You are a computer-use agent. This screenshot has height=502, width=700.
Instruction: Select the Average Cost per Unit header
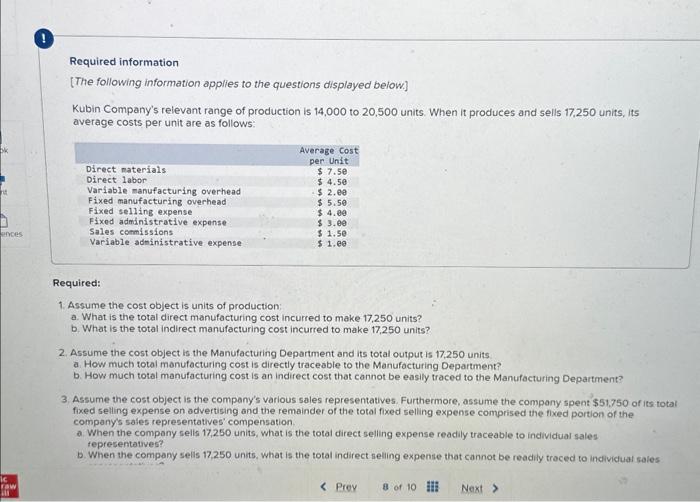click(329, 155)
